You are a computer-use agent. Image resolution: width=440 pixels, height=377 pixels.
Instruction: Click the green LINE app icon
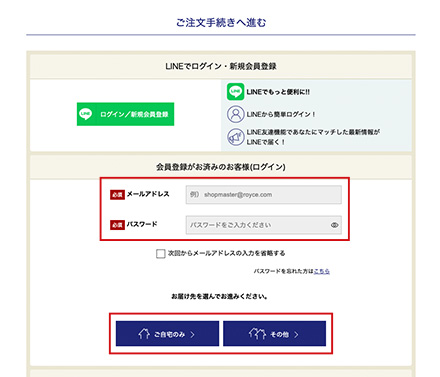(x=236, y=92)
